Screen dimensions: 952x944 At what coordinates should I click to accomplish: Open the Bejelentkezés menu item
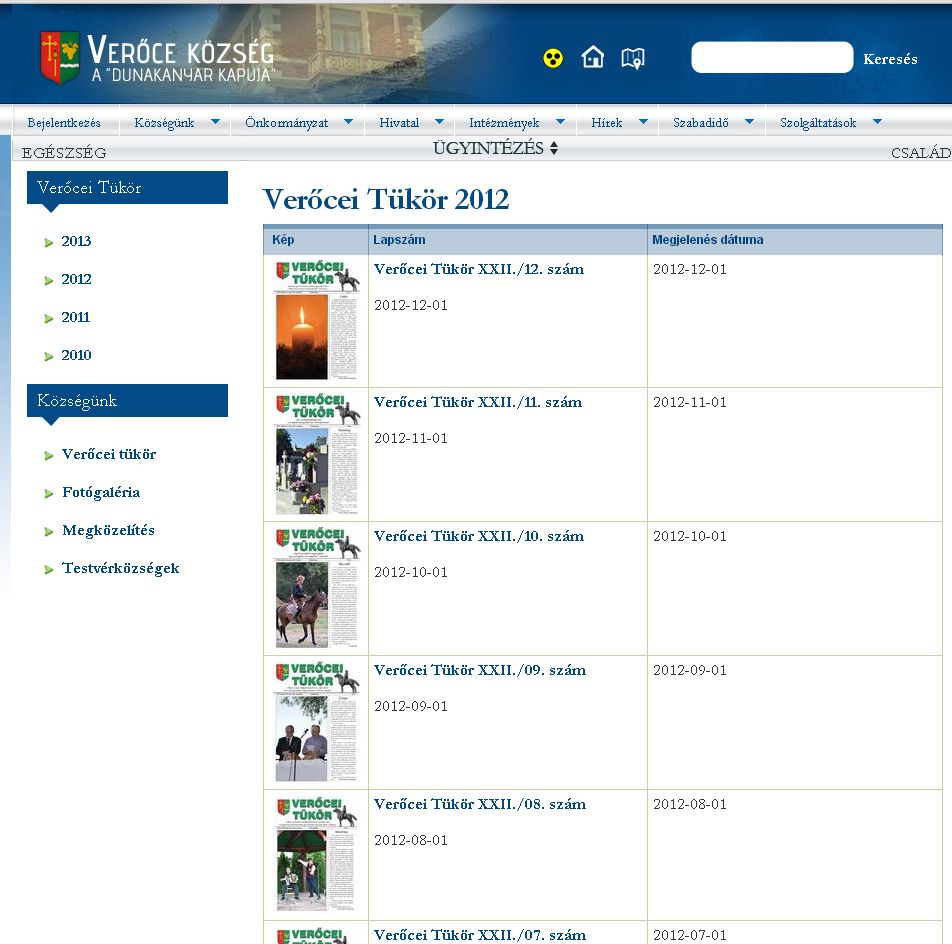64,123
